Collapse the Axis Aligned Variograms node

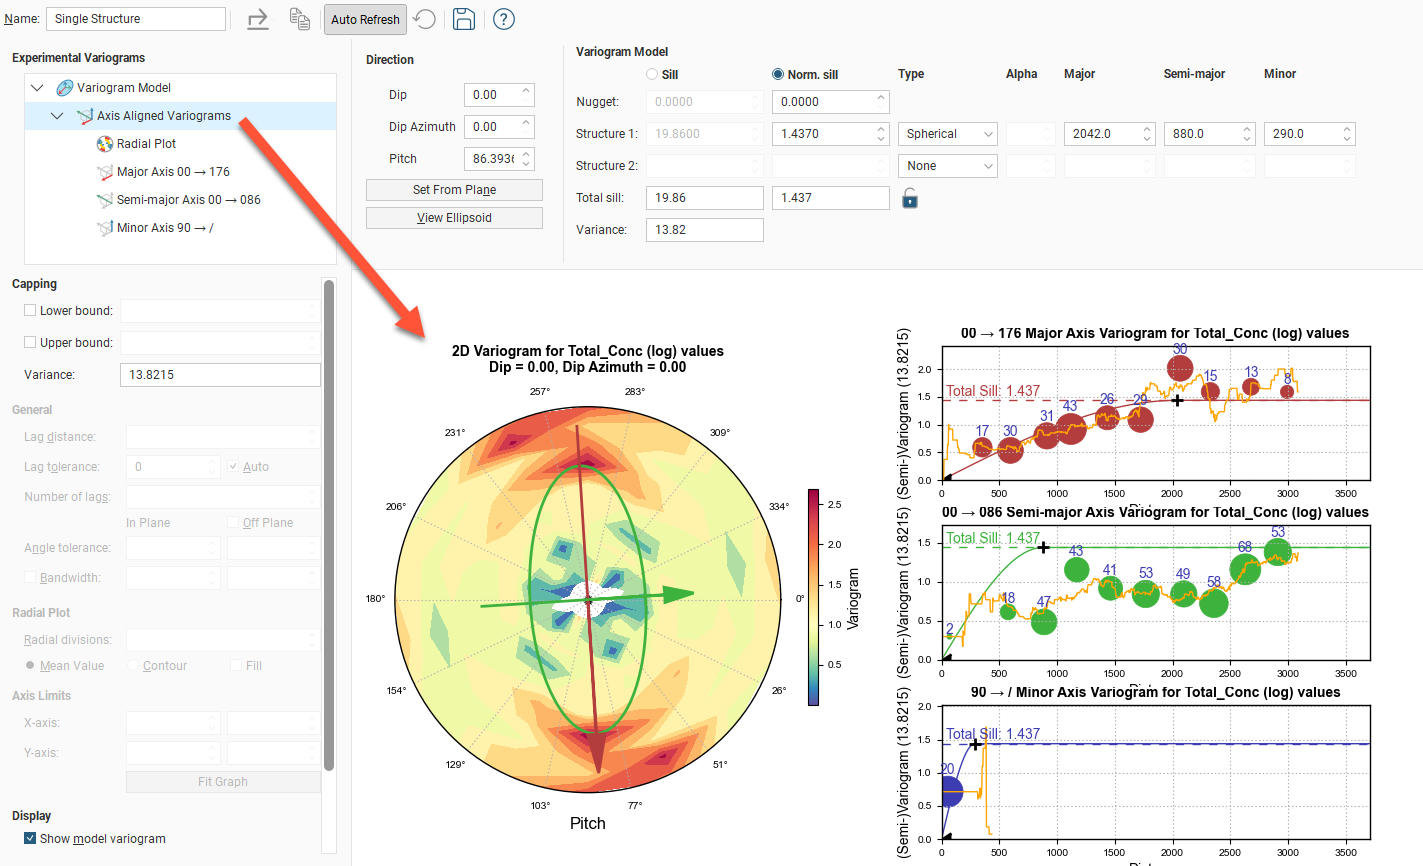(57, 116)
